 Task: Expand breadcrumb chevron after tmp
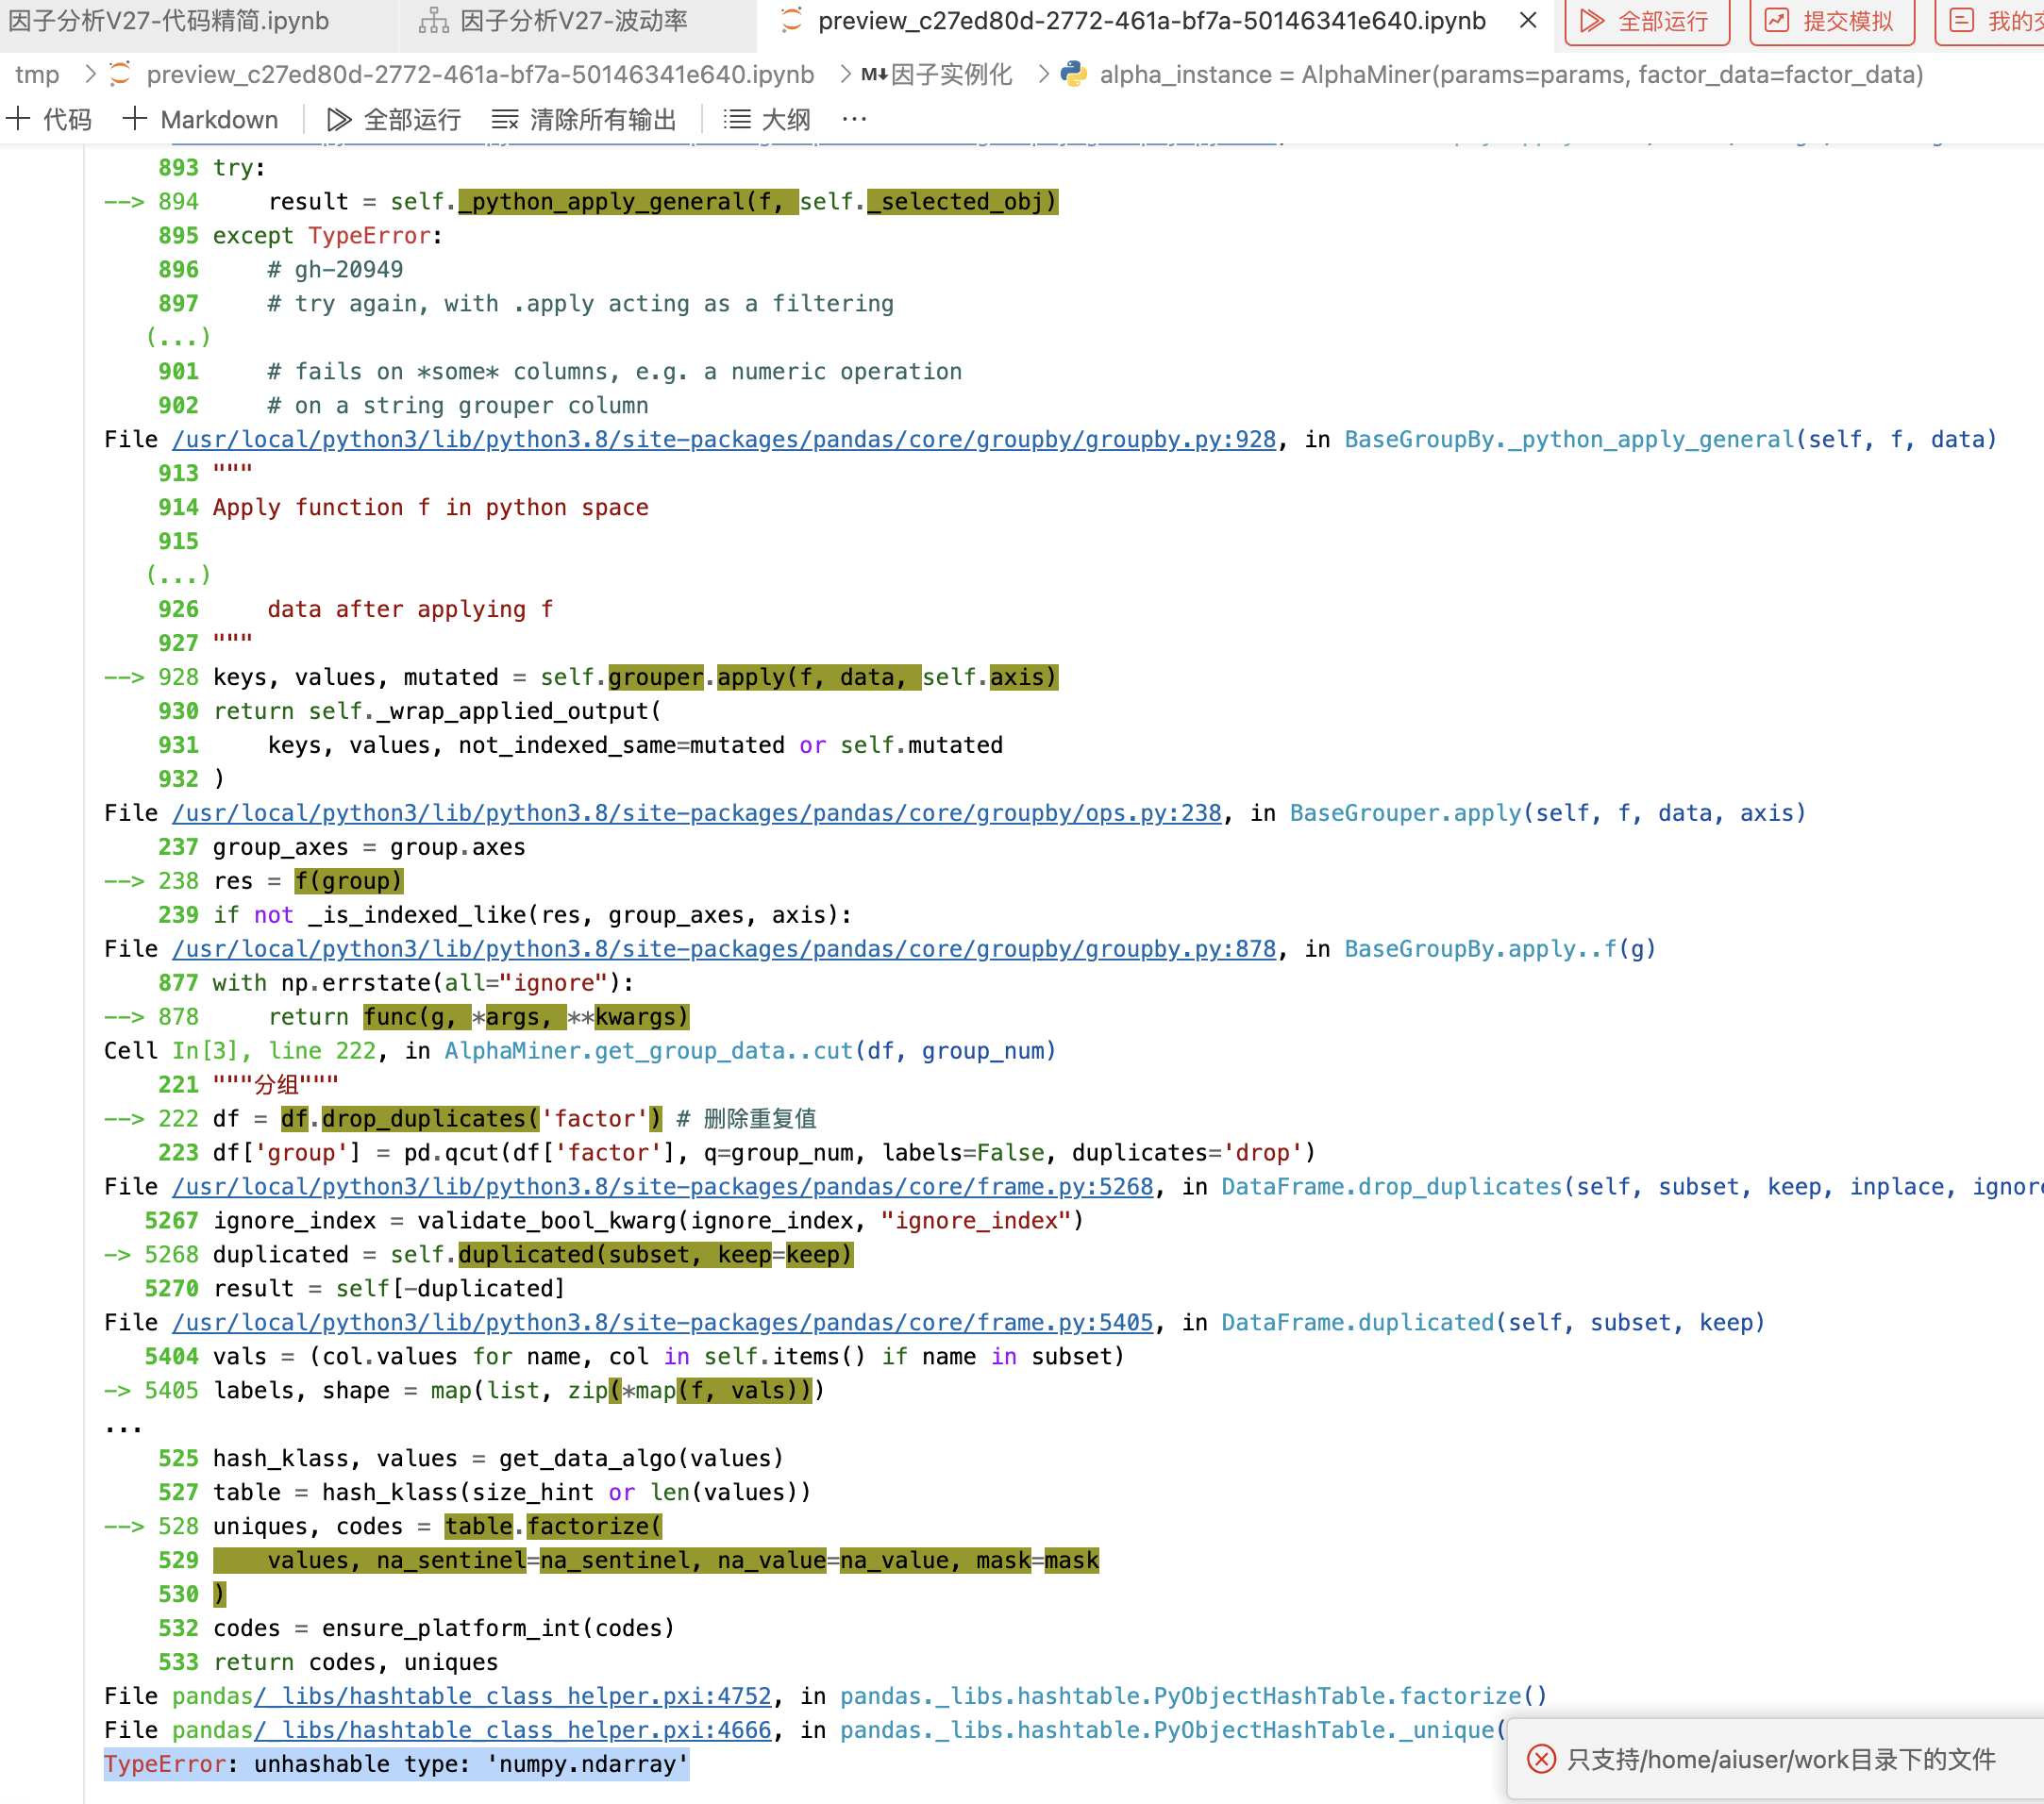pyautogui.click(x=90, y=74)
